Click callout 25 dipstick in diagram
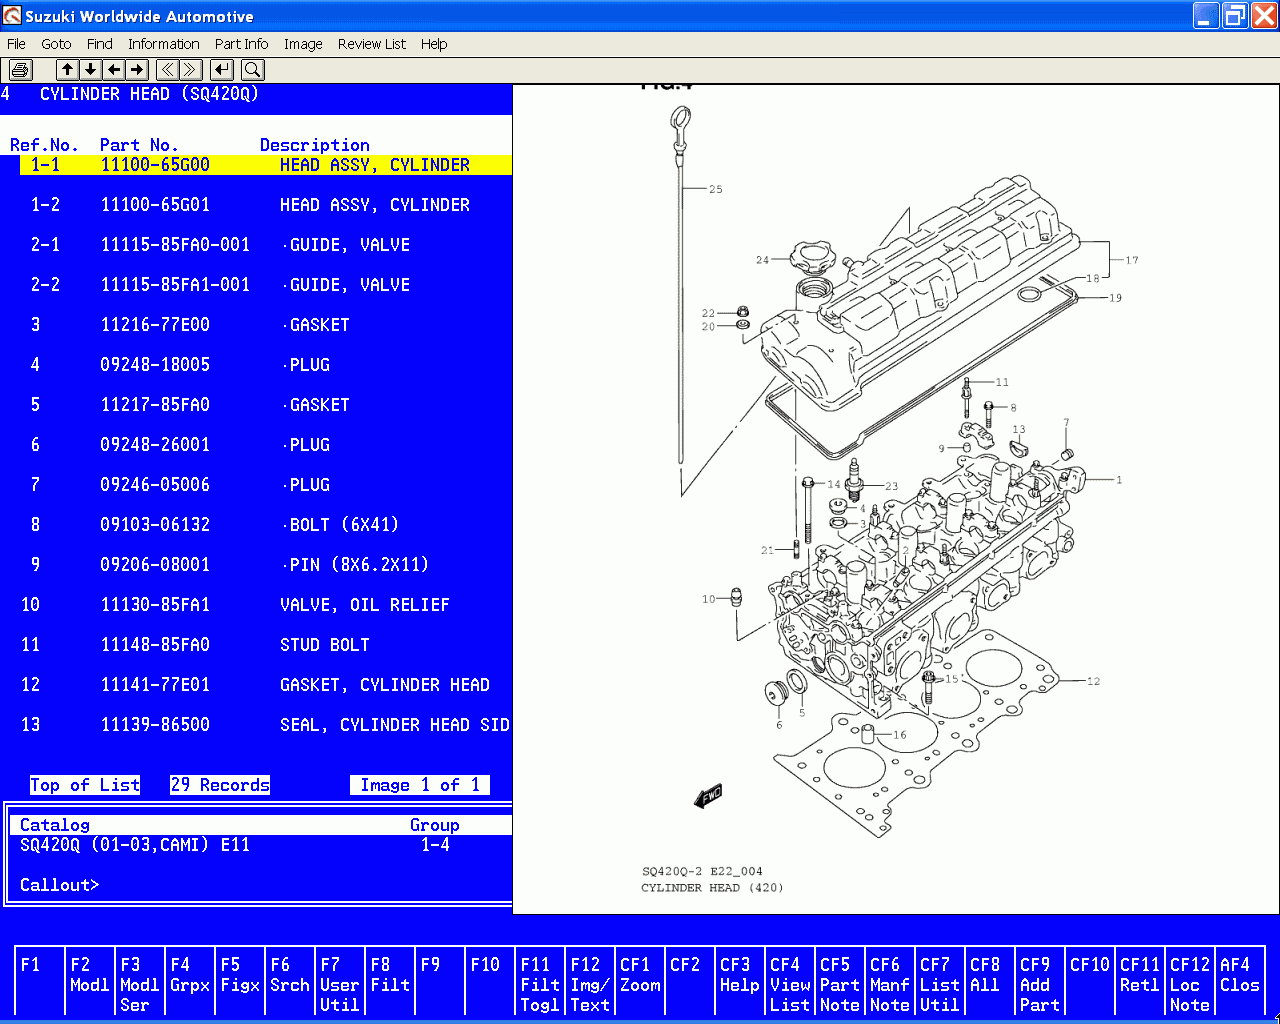The image size is (1280, 1024). pyautogui.click(x=715, y=189)
